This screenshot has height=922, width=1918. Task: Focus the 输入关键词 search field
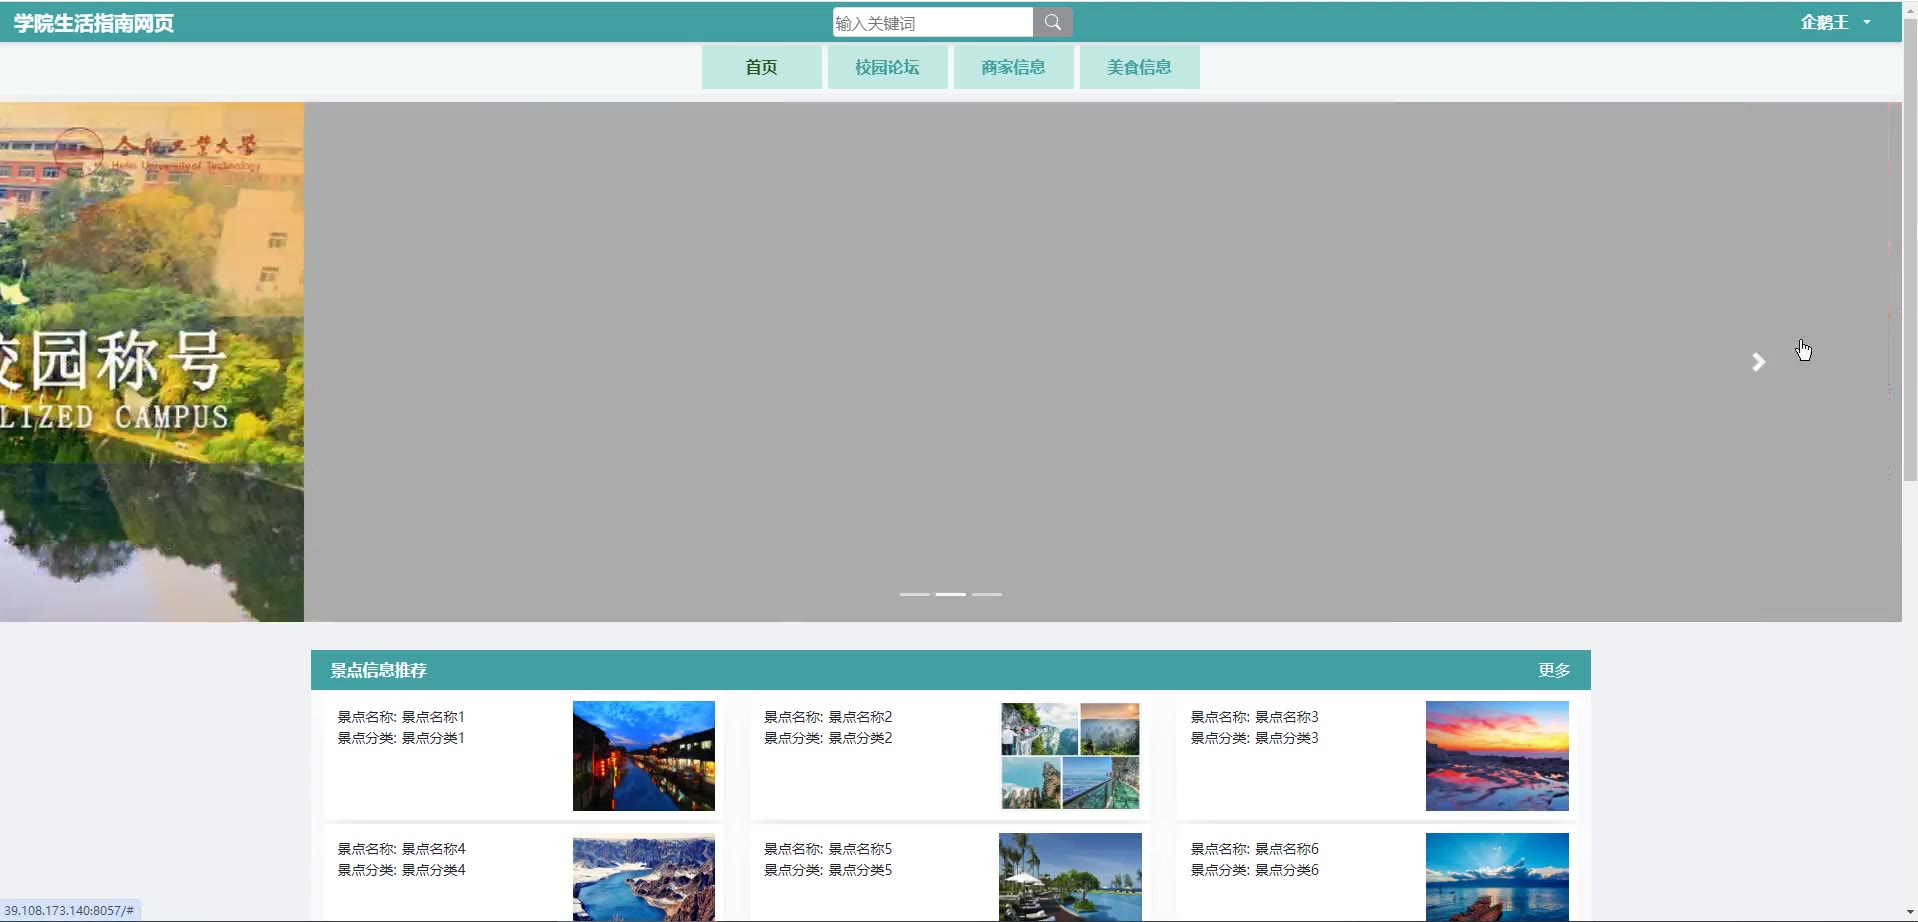tap(933, 22)
